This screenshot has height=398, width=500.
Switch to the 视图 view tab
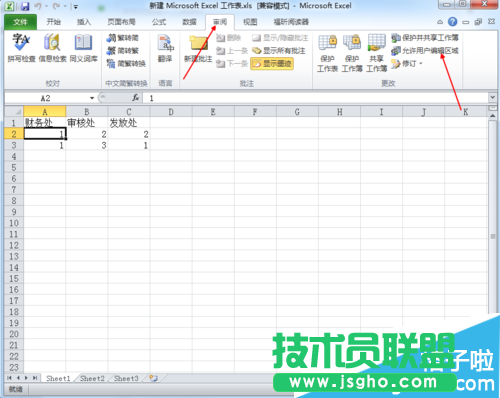click(250, 22)
